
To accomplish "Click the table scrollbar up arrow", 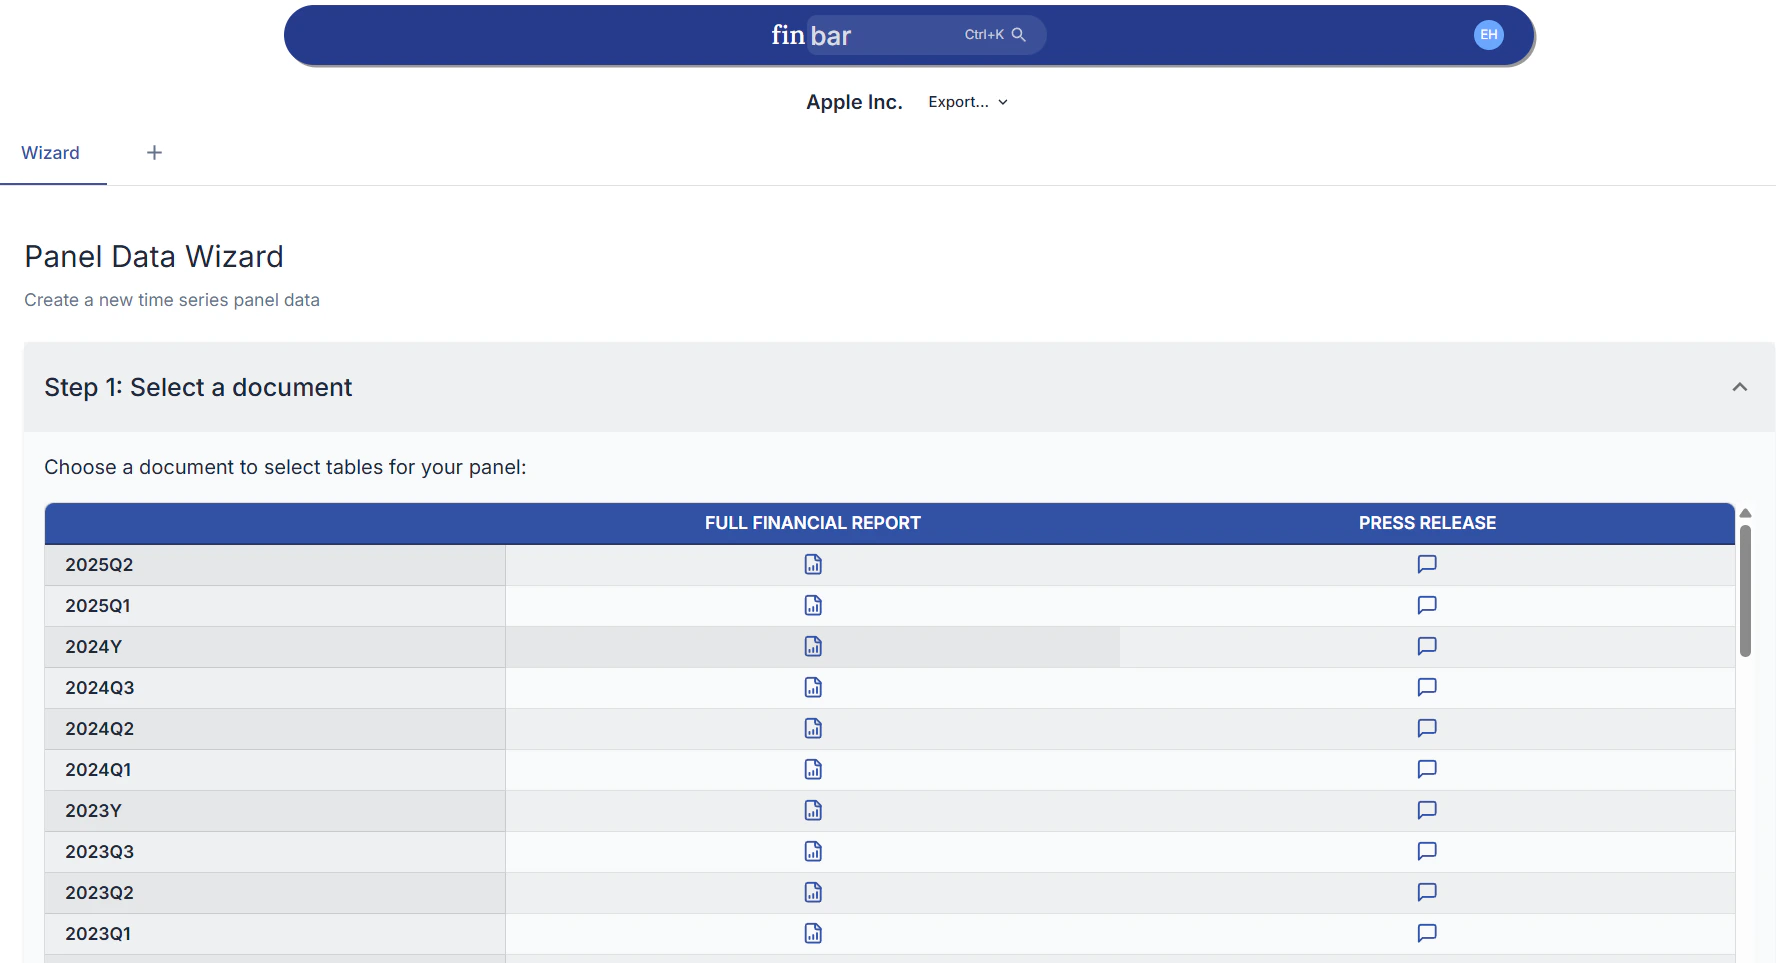I will click(x=1745, y=513).
